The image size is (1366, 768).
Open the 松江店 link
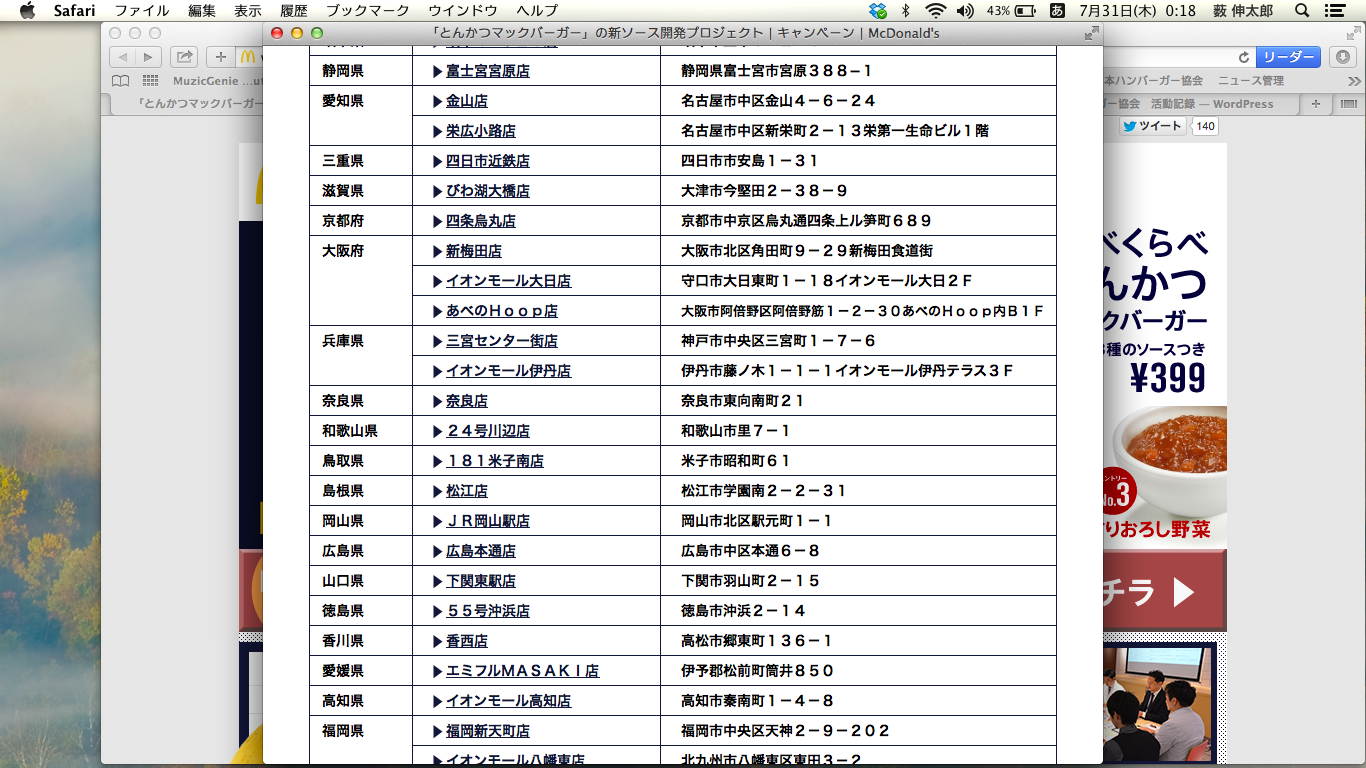pyautogui.click(x=467, y=491)
